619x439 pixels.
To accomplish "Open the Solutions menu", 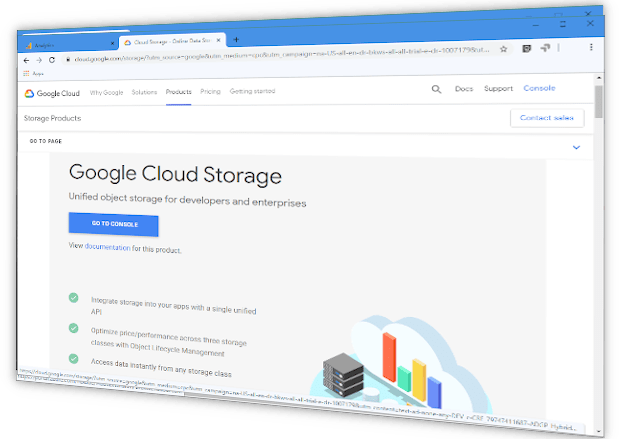I will pyautogui.click(x=144, y=92).
